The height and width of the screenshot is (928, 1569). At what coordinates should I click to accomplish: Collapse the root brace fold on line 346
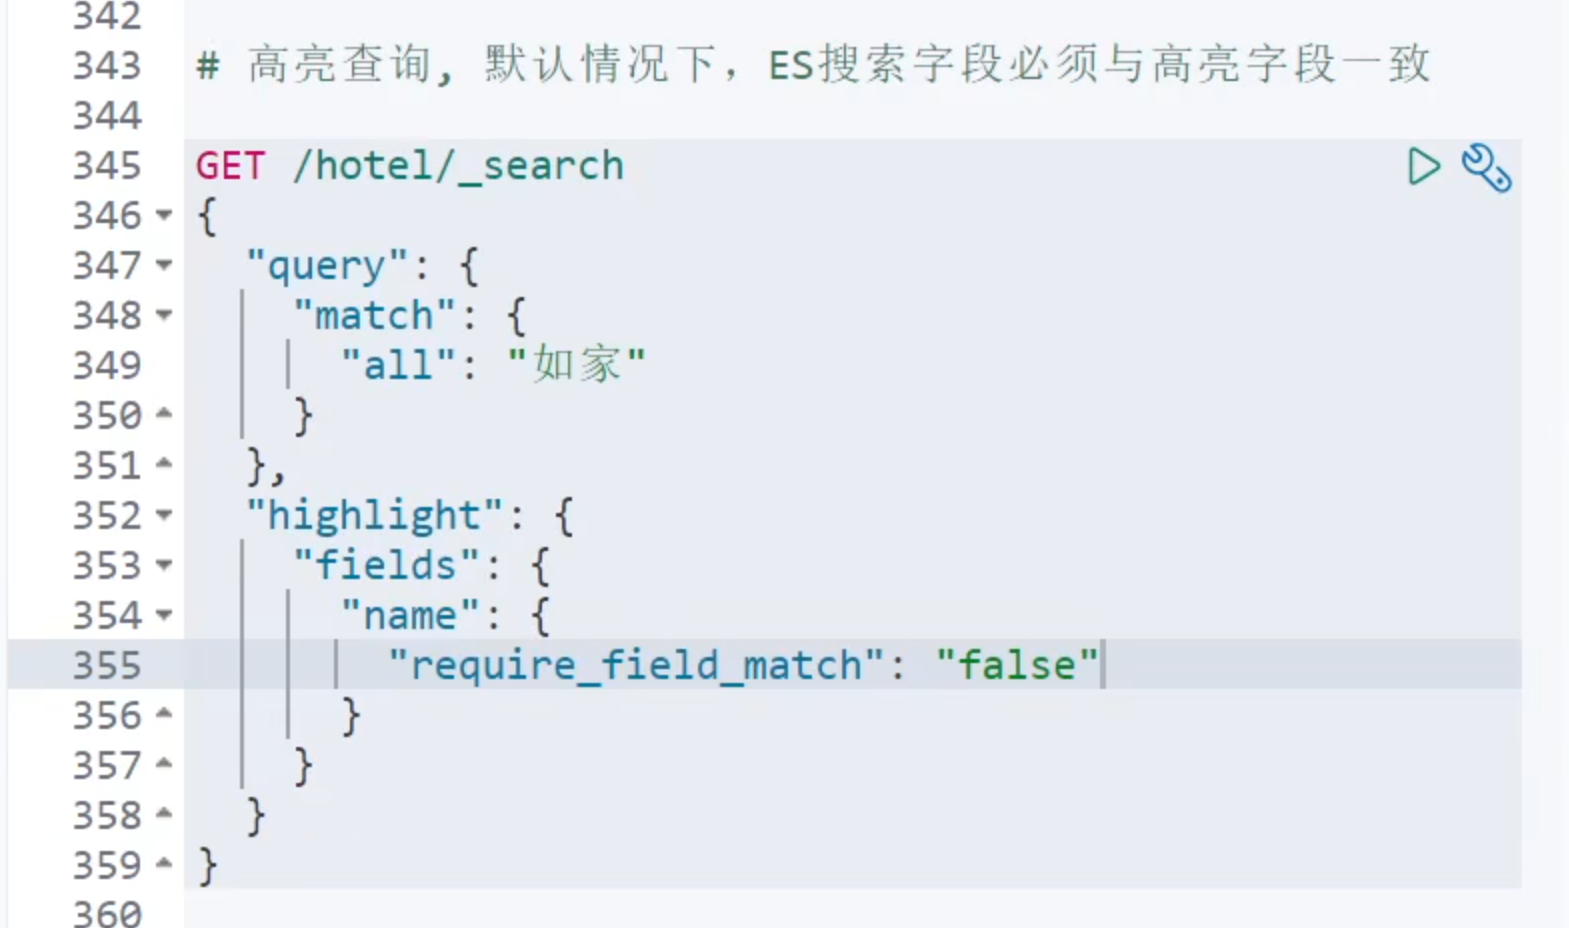[164, 215]
